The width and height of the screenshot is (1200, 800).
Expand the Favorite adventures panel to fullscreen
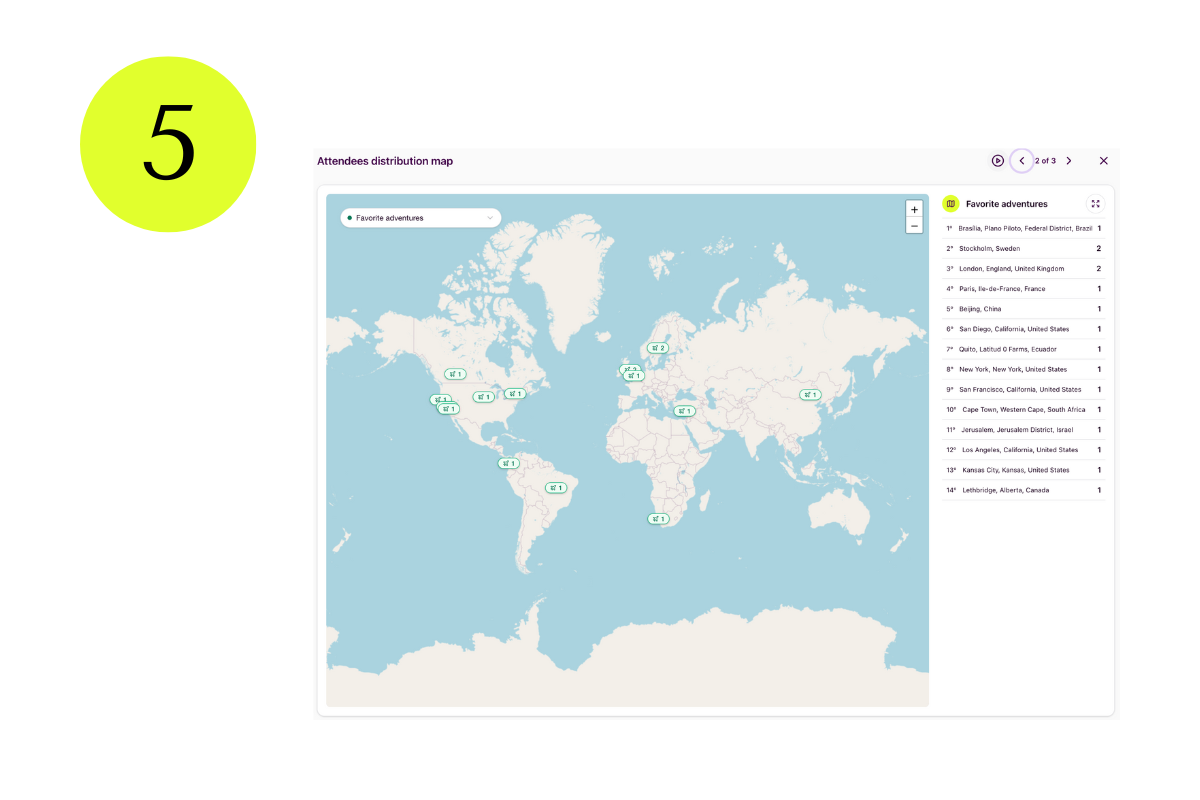pos(1096,204)
